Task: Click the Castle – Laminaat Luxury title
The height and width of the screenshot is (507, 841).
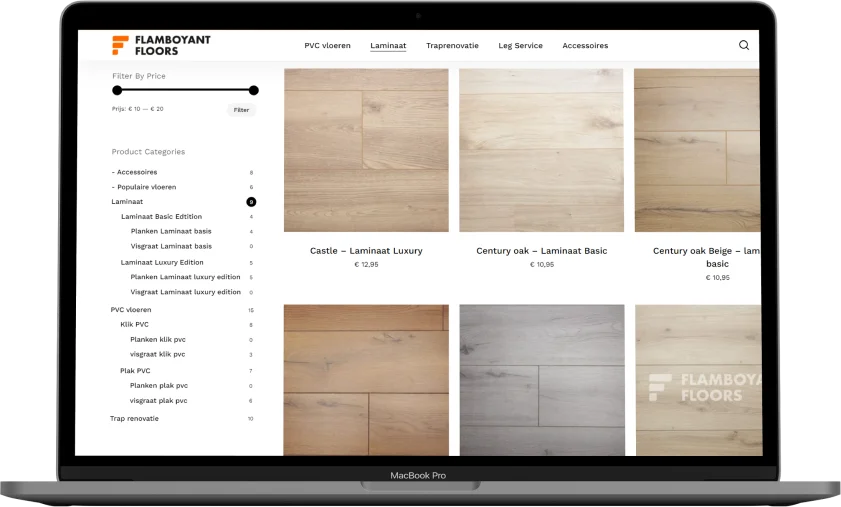Action: (x=366, y=251)
